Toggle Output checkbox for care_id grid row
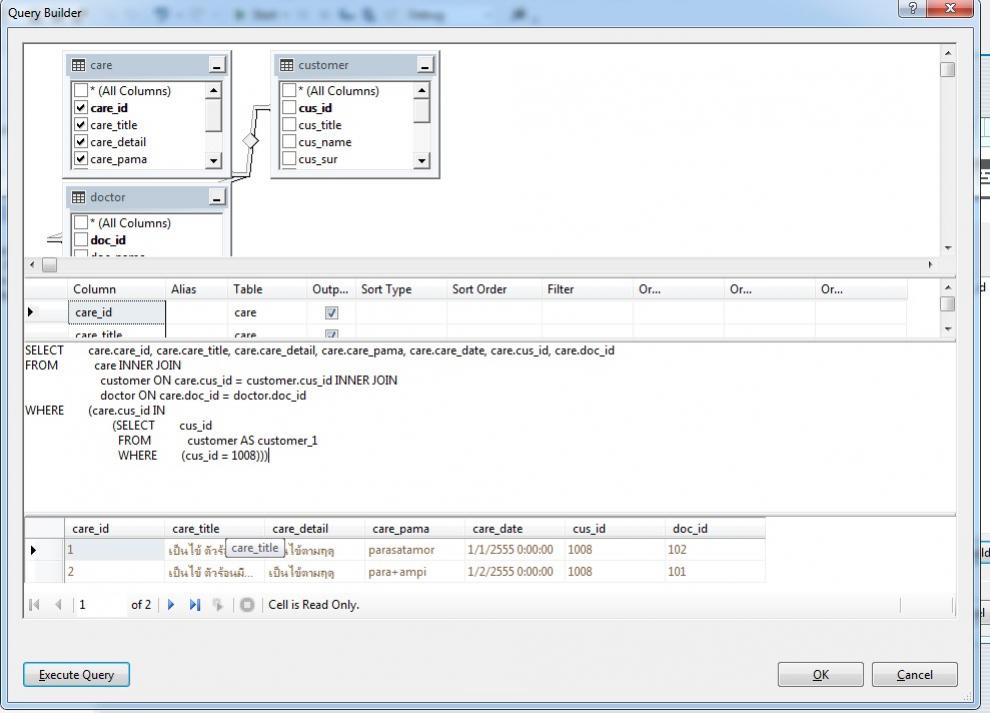The height and width of the screenshot is (713, 990). tap(331, 313)
